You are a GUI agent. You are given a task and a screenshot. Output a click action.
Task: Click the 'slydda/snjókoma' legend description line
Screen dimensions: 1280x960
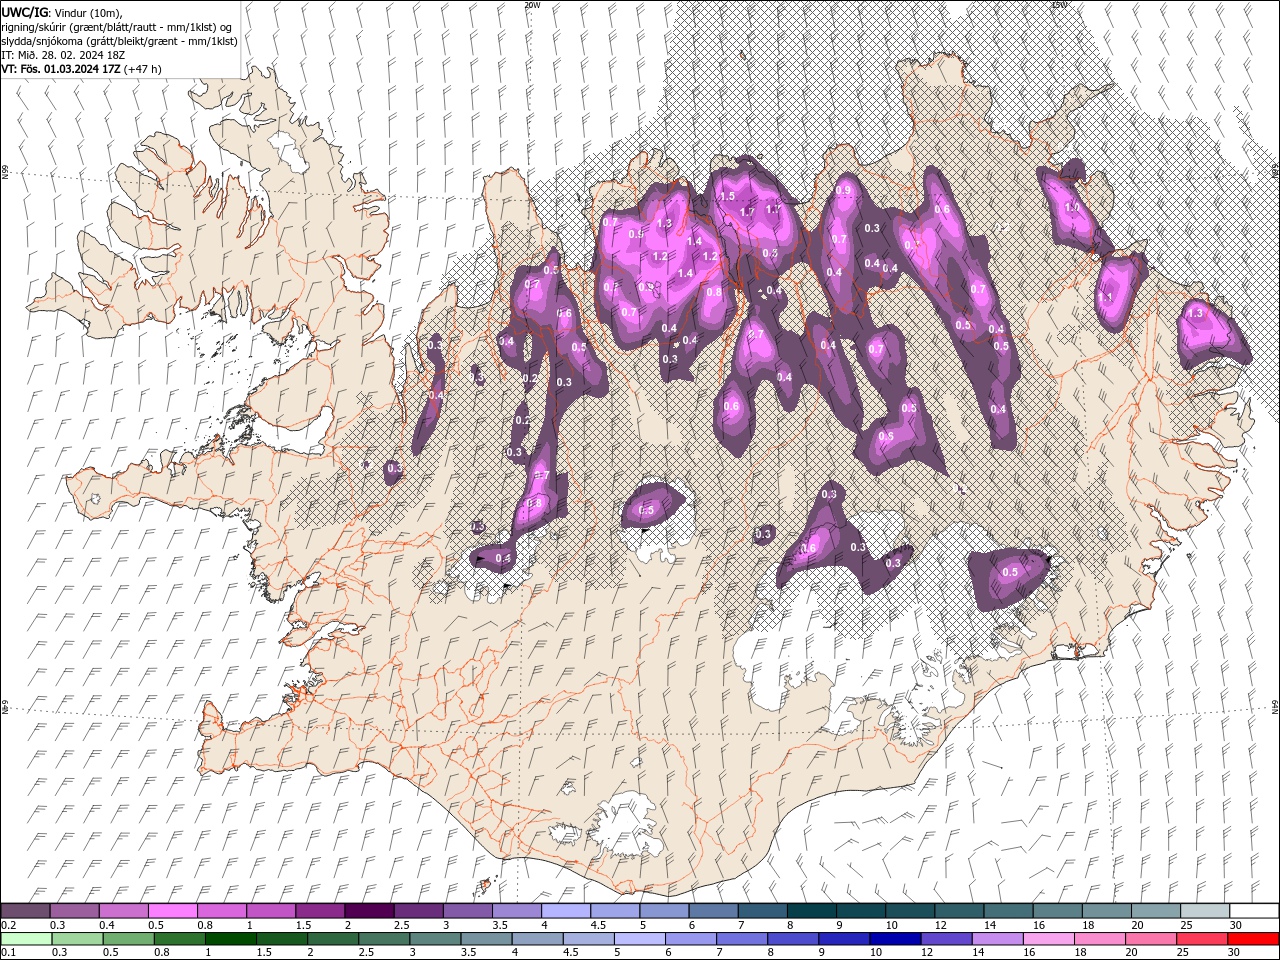pyautogui.click(x=119, y=41)
